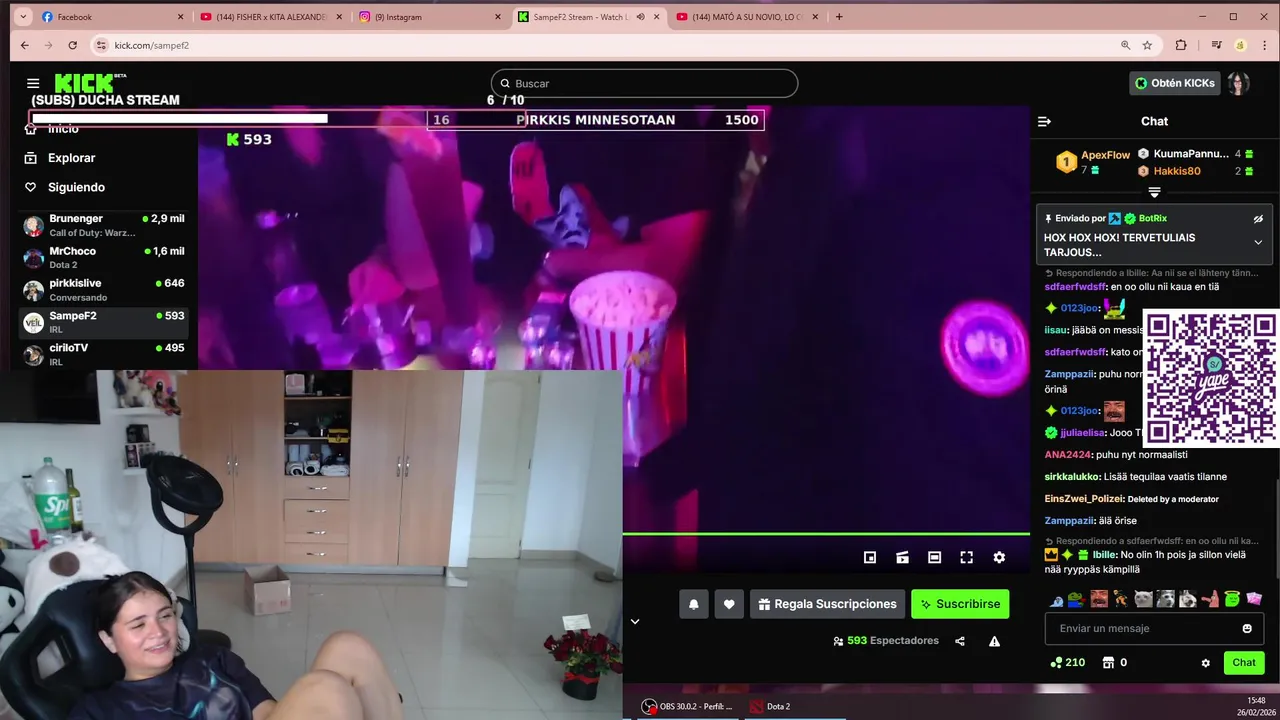Open Dota 2 from taskbar
Image resolution: width=1280 pixels, height=720 pixels.
771,706
